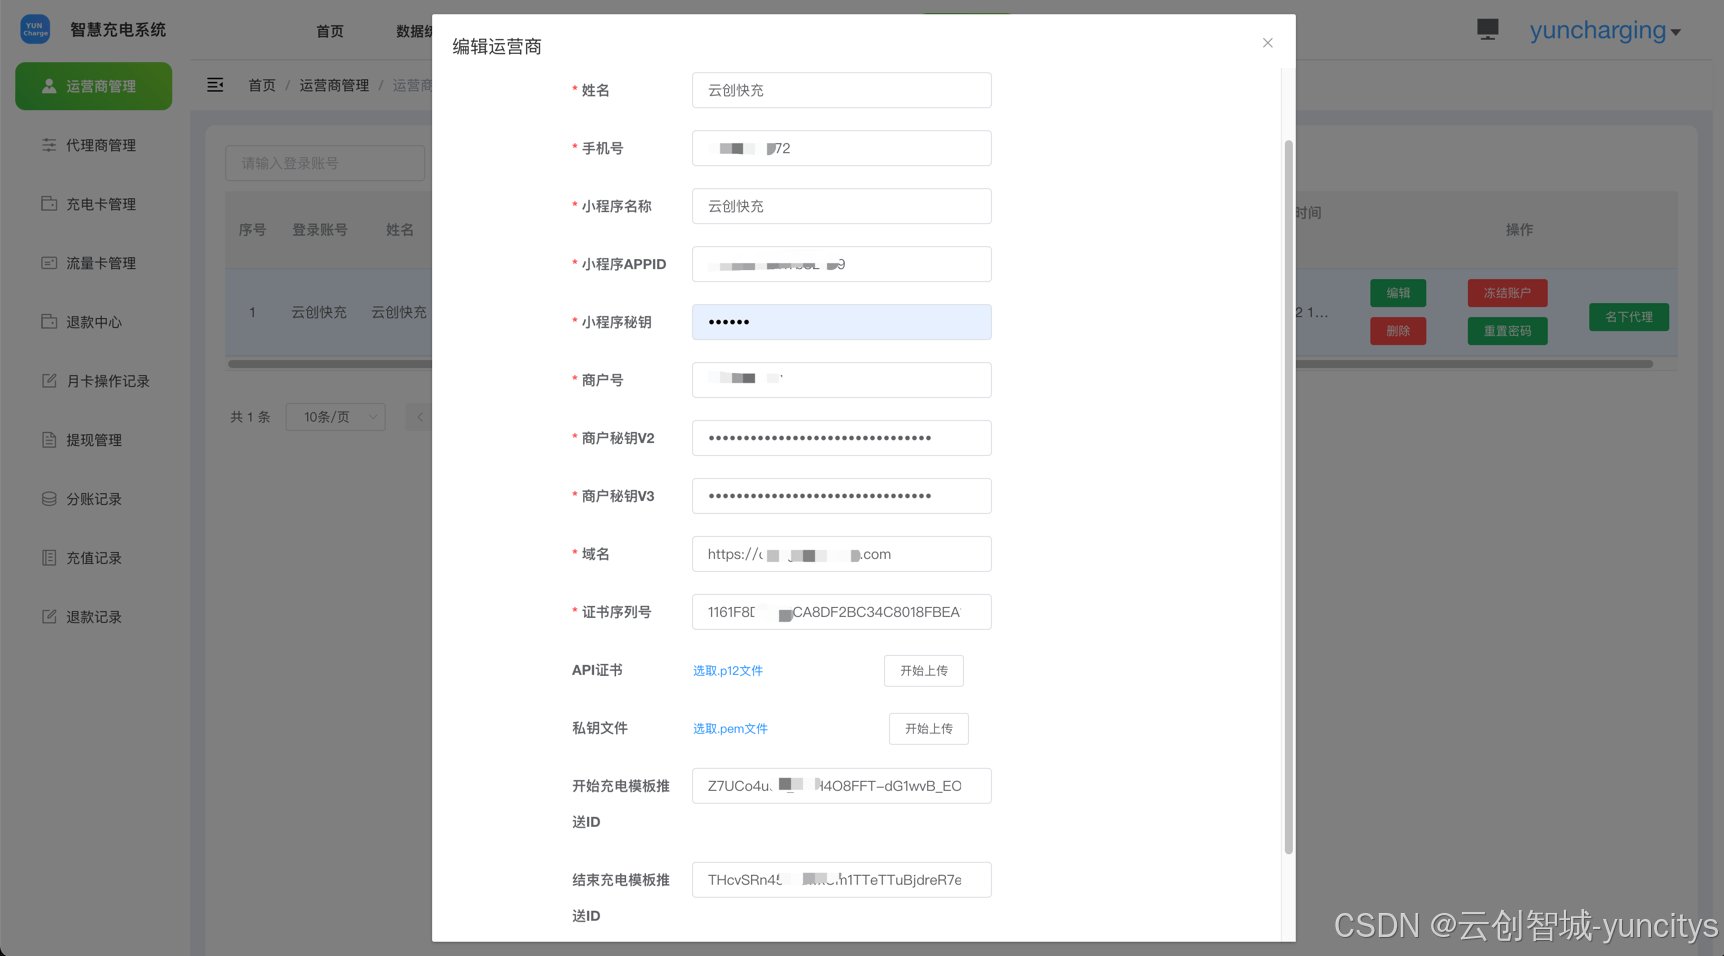Screen dimensions: 1724x956
Task: Click the red 删除 button
Action: pos(1398,331)
